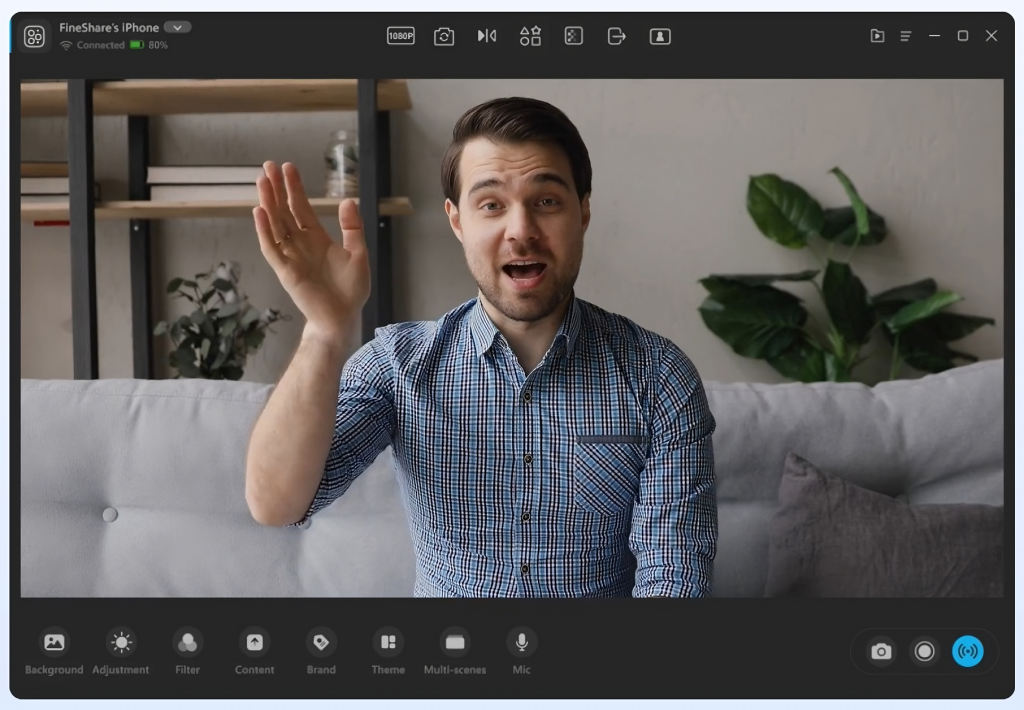This screenshot has height=710, width=1024.
Task: Open the video library play icon
Action: tap(877, 36)
